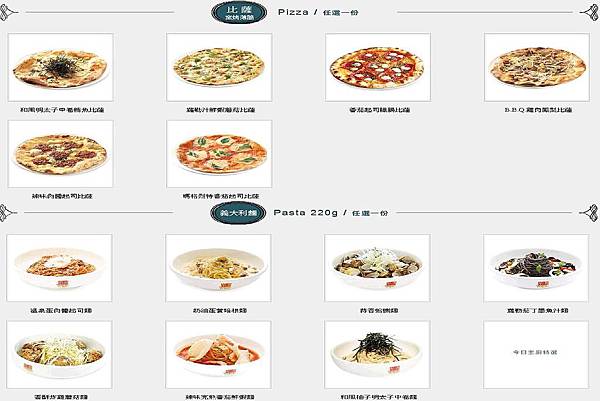Click the 'Pasta 220g' heading text

tap(305, 212)
